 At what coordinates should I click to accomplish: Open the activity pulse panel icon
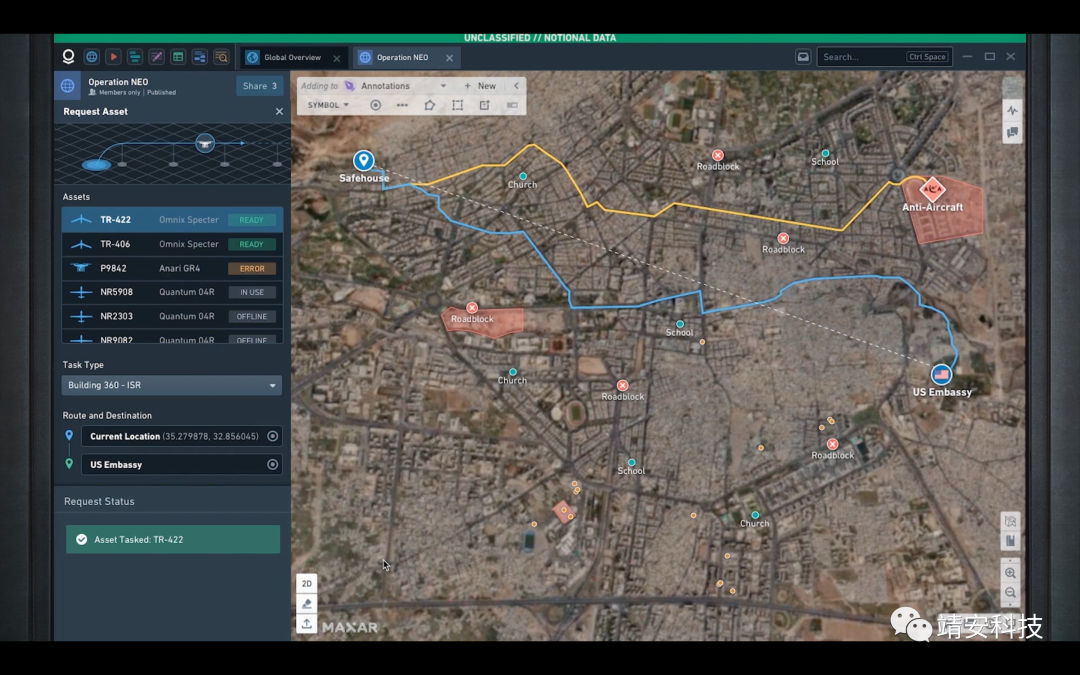point(1012,110)
